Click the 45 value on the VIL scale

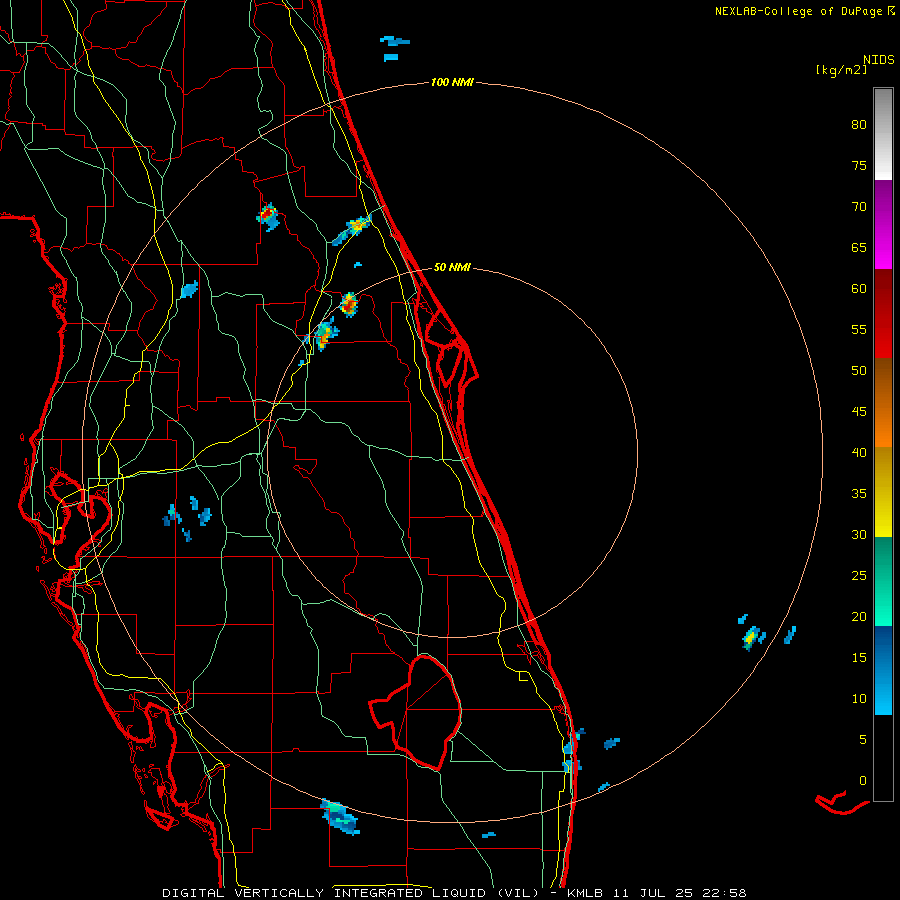point(859,412)
